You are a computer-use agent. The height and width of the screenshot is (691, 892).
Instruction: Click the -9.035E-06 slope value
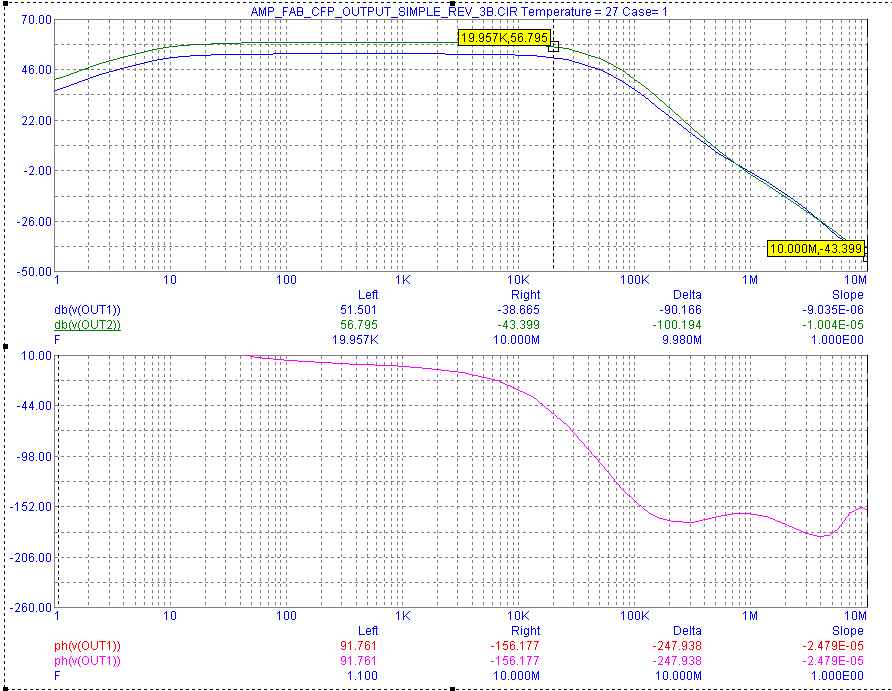pyautogui.click(x=832, y=310)
